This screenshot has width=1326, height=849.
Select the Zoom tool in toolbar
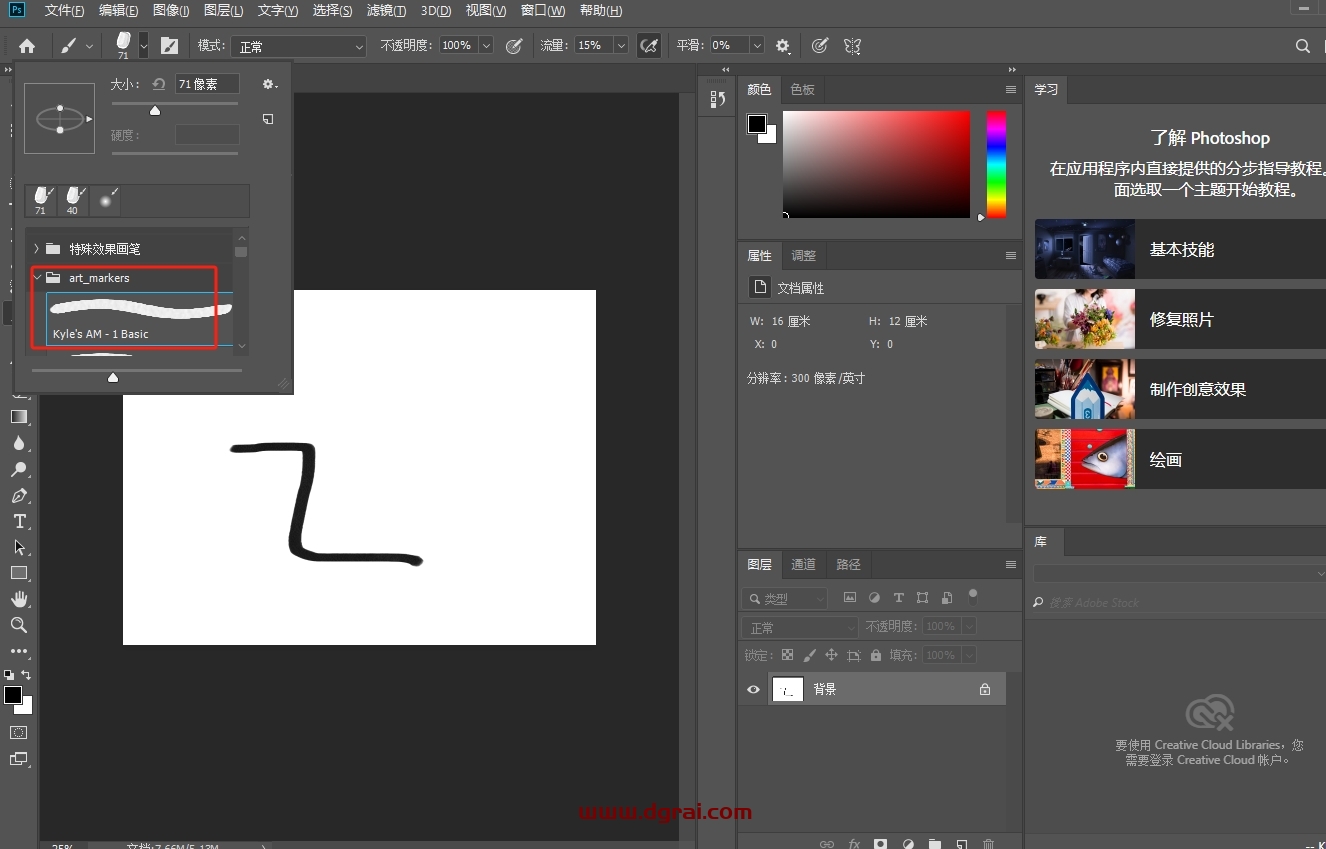click(x=19, y=625)
